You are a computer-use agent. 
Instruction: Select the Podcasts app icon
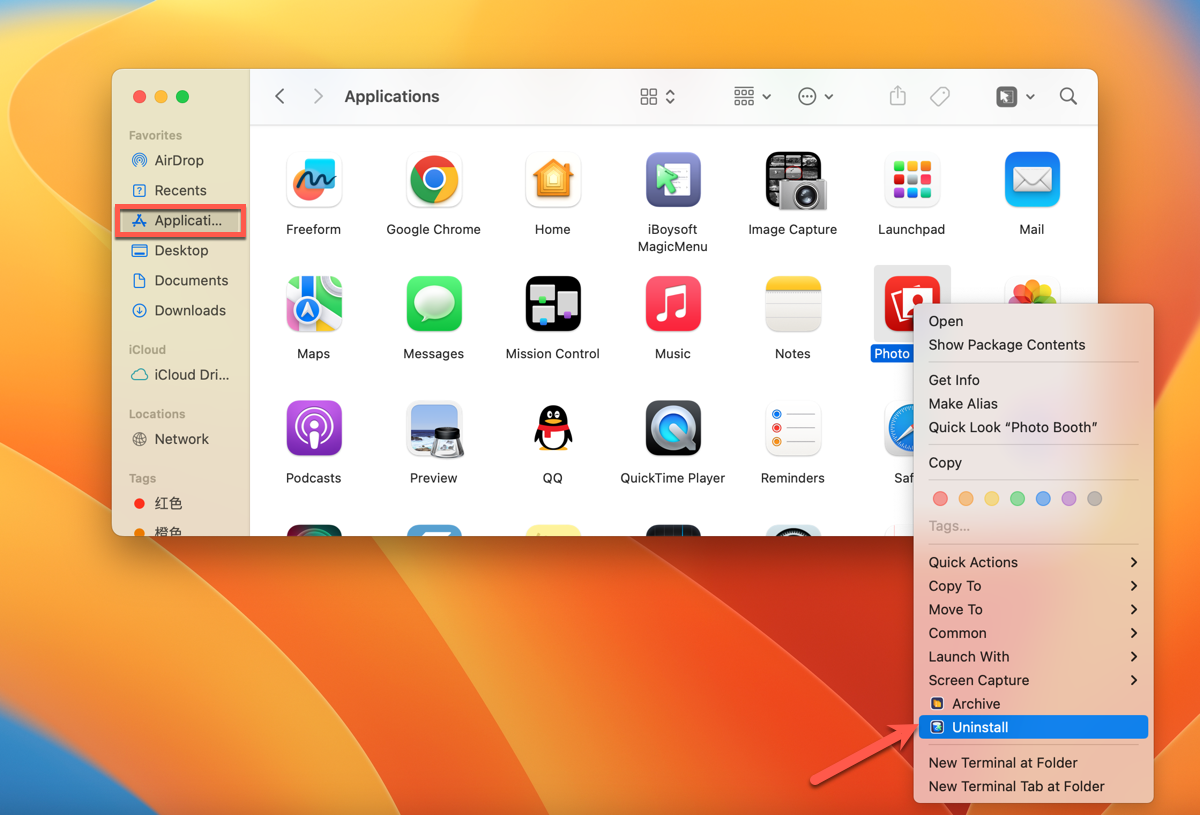pos(313,428)
